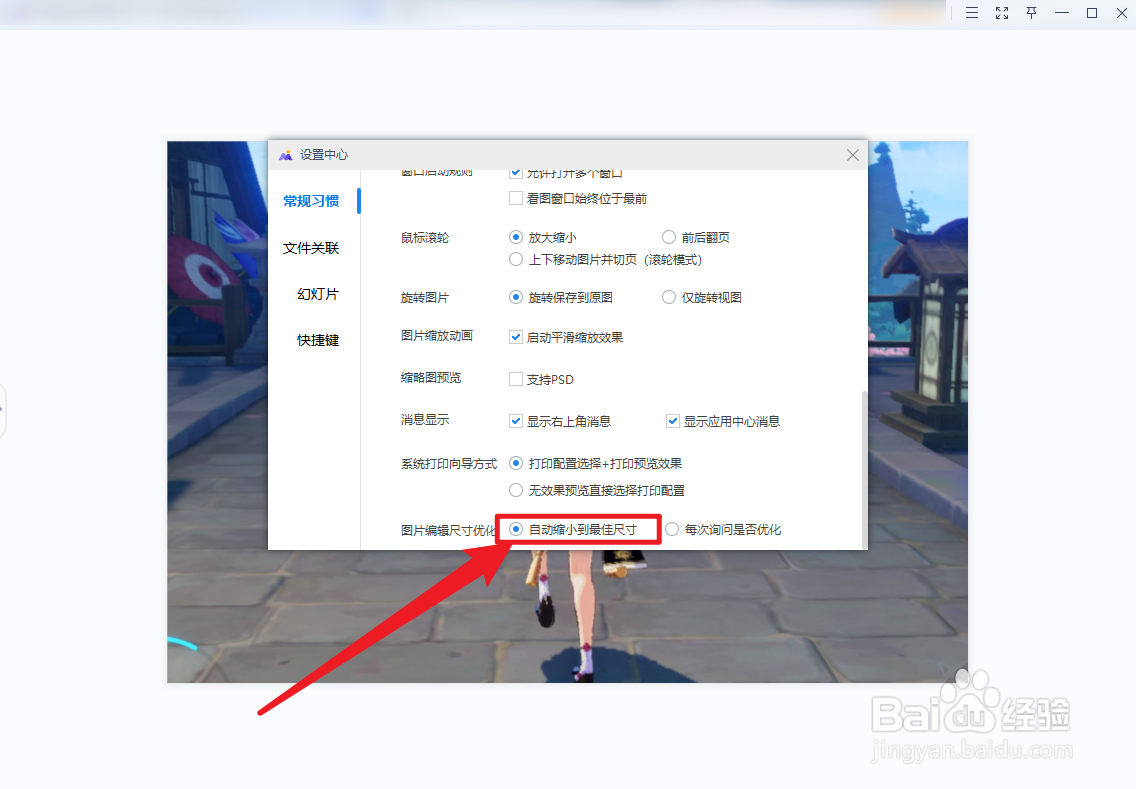Click the settings dialog vertical scrollbar
Viewport: 1136px width, 789px height.
863,469
